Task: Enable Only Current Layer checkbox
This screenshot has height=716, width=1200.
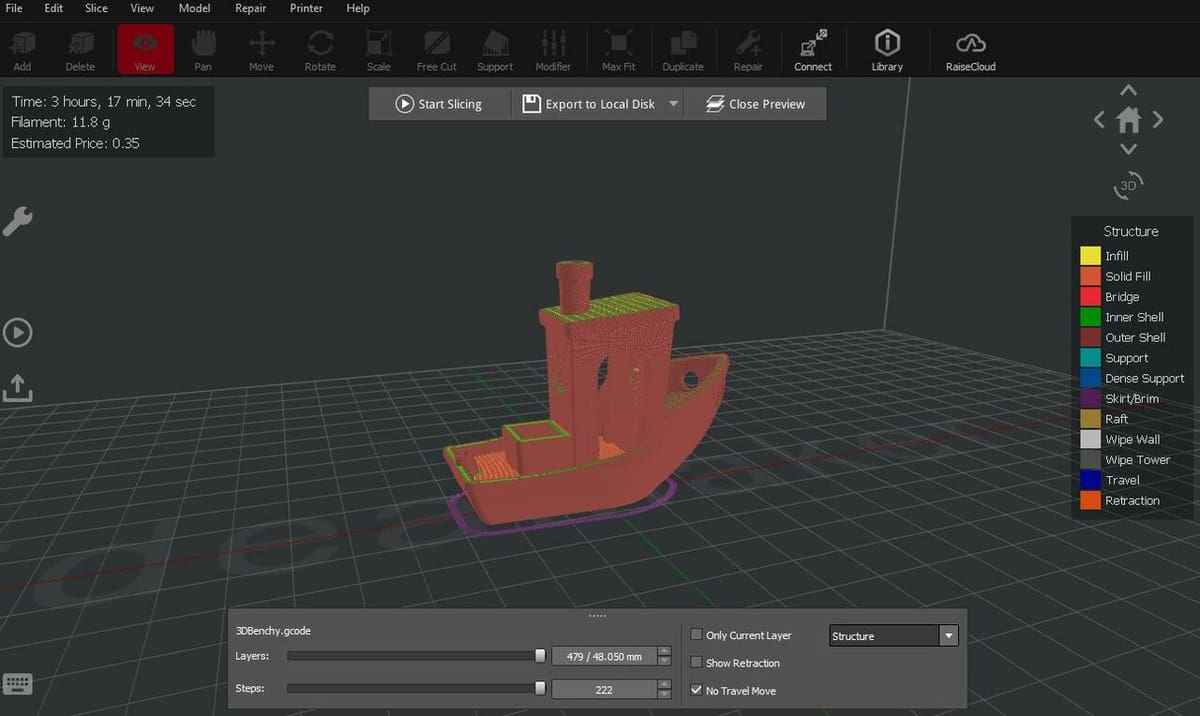Action: 696,635
